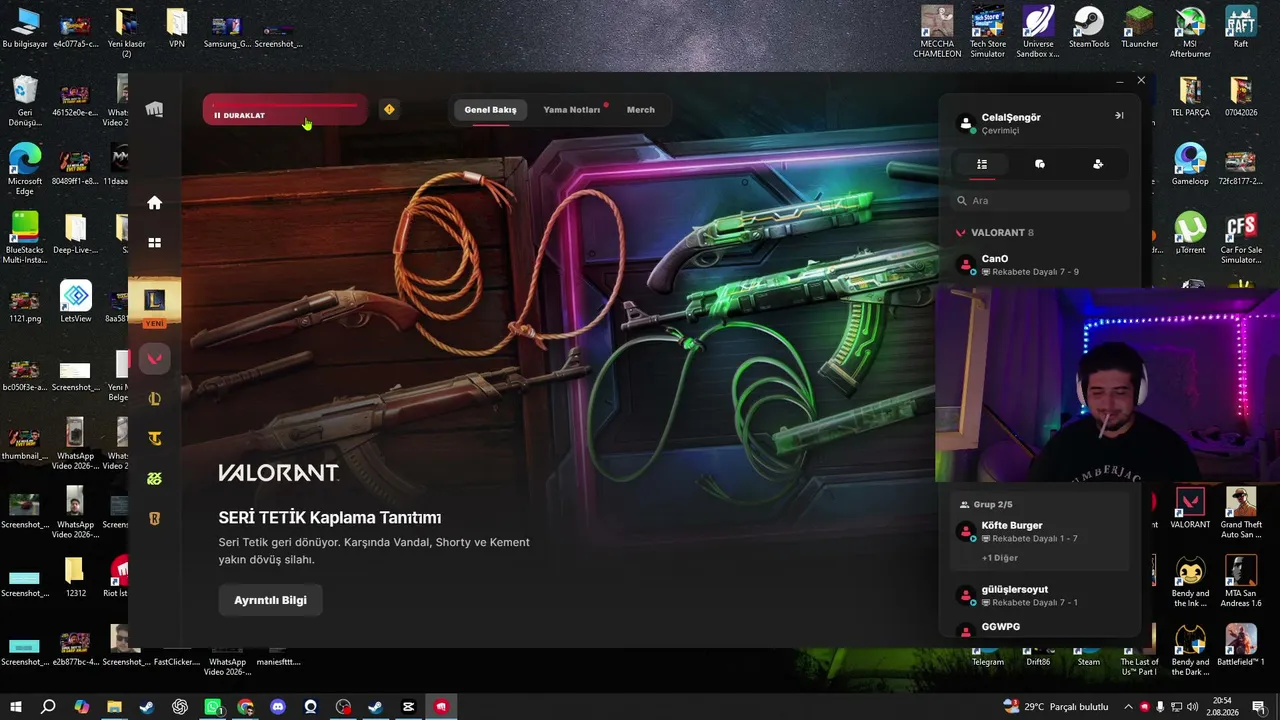
Task: Collapse the friends social panel
Action: click(1119, 115)
